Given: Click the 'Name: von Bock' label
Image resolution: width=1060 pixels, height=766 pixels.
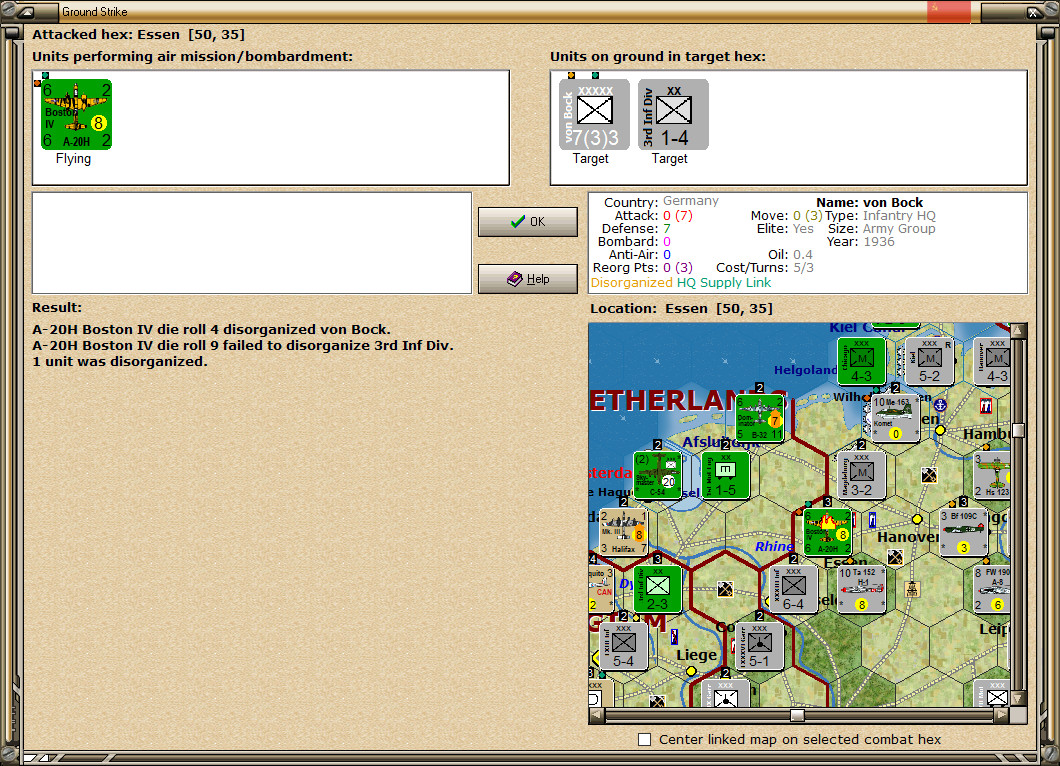Looking at the screenshot, I should click(869, 202).
